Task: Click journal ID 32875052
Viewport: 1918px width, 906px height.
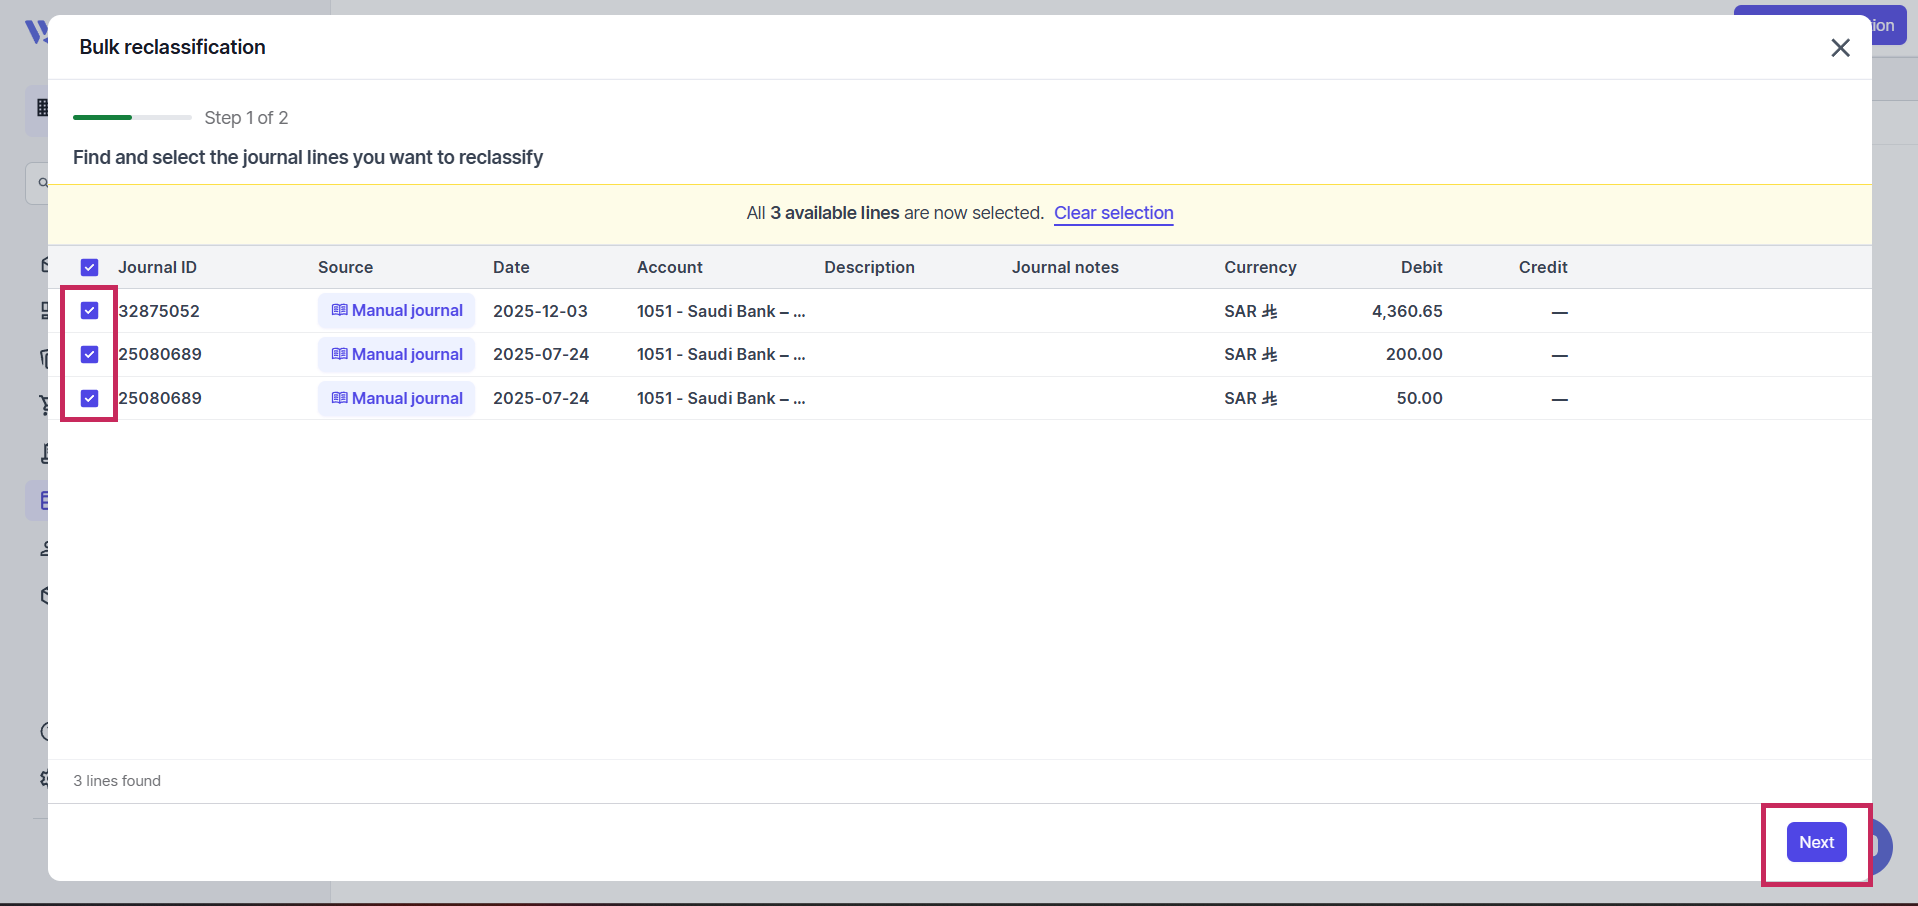Action: pyautogui.click(x=159, y=311)
